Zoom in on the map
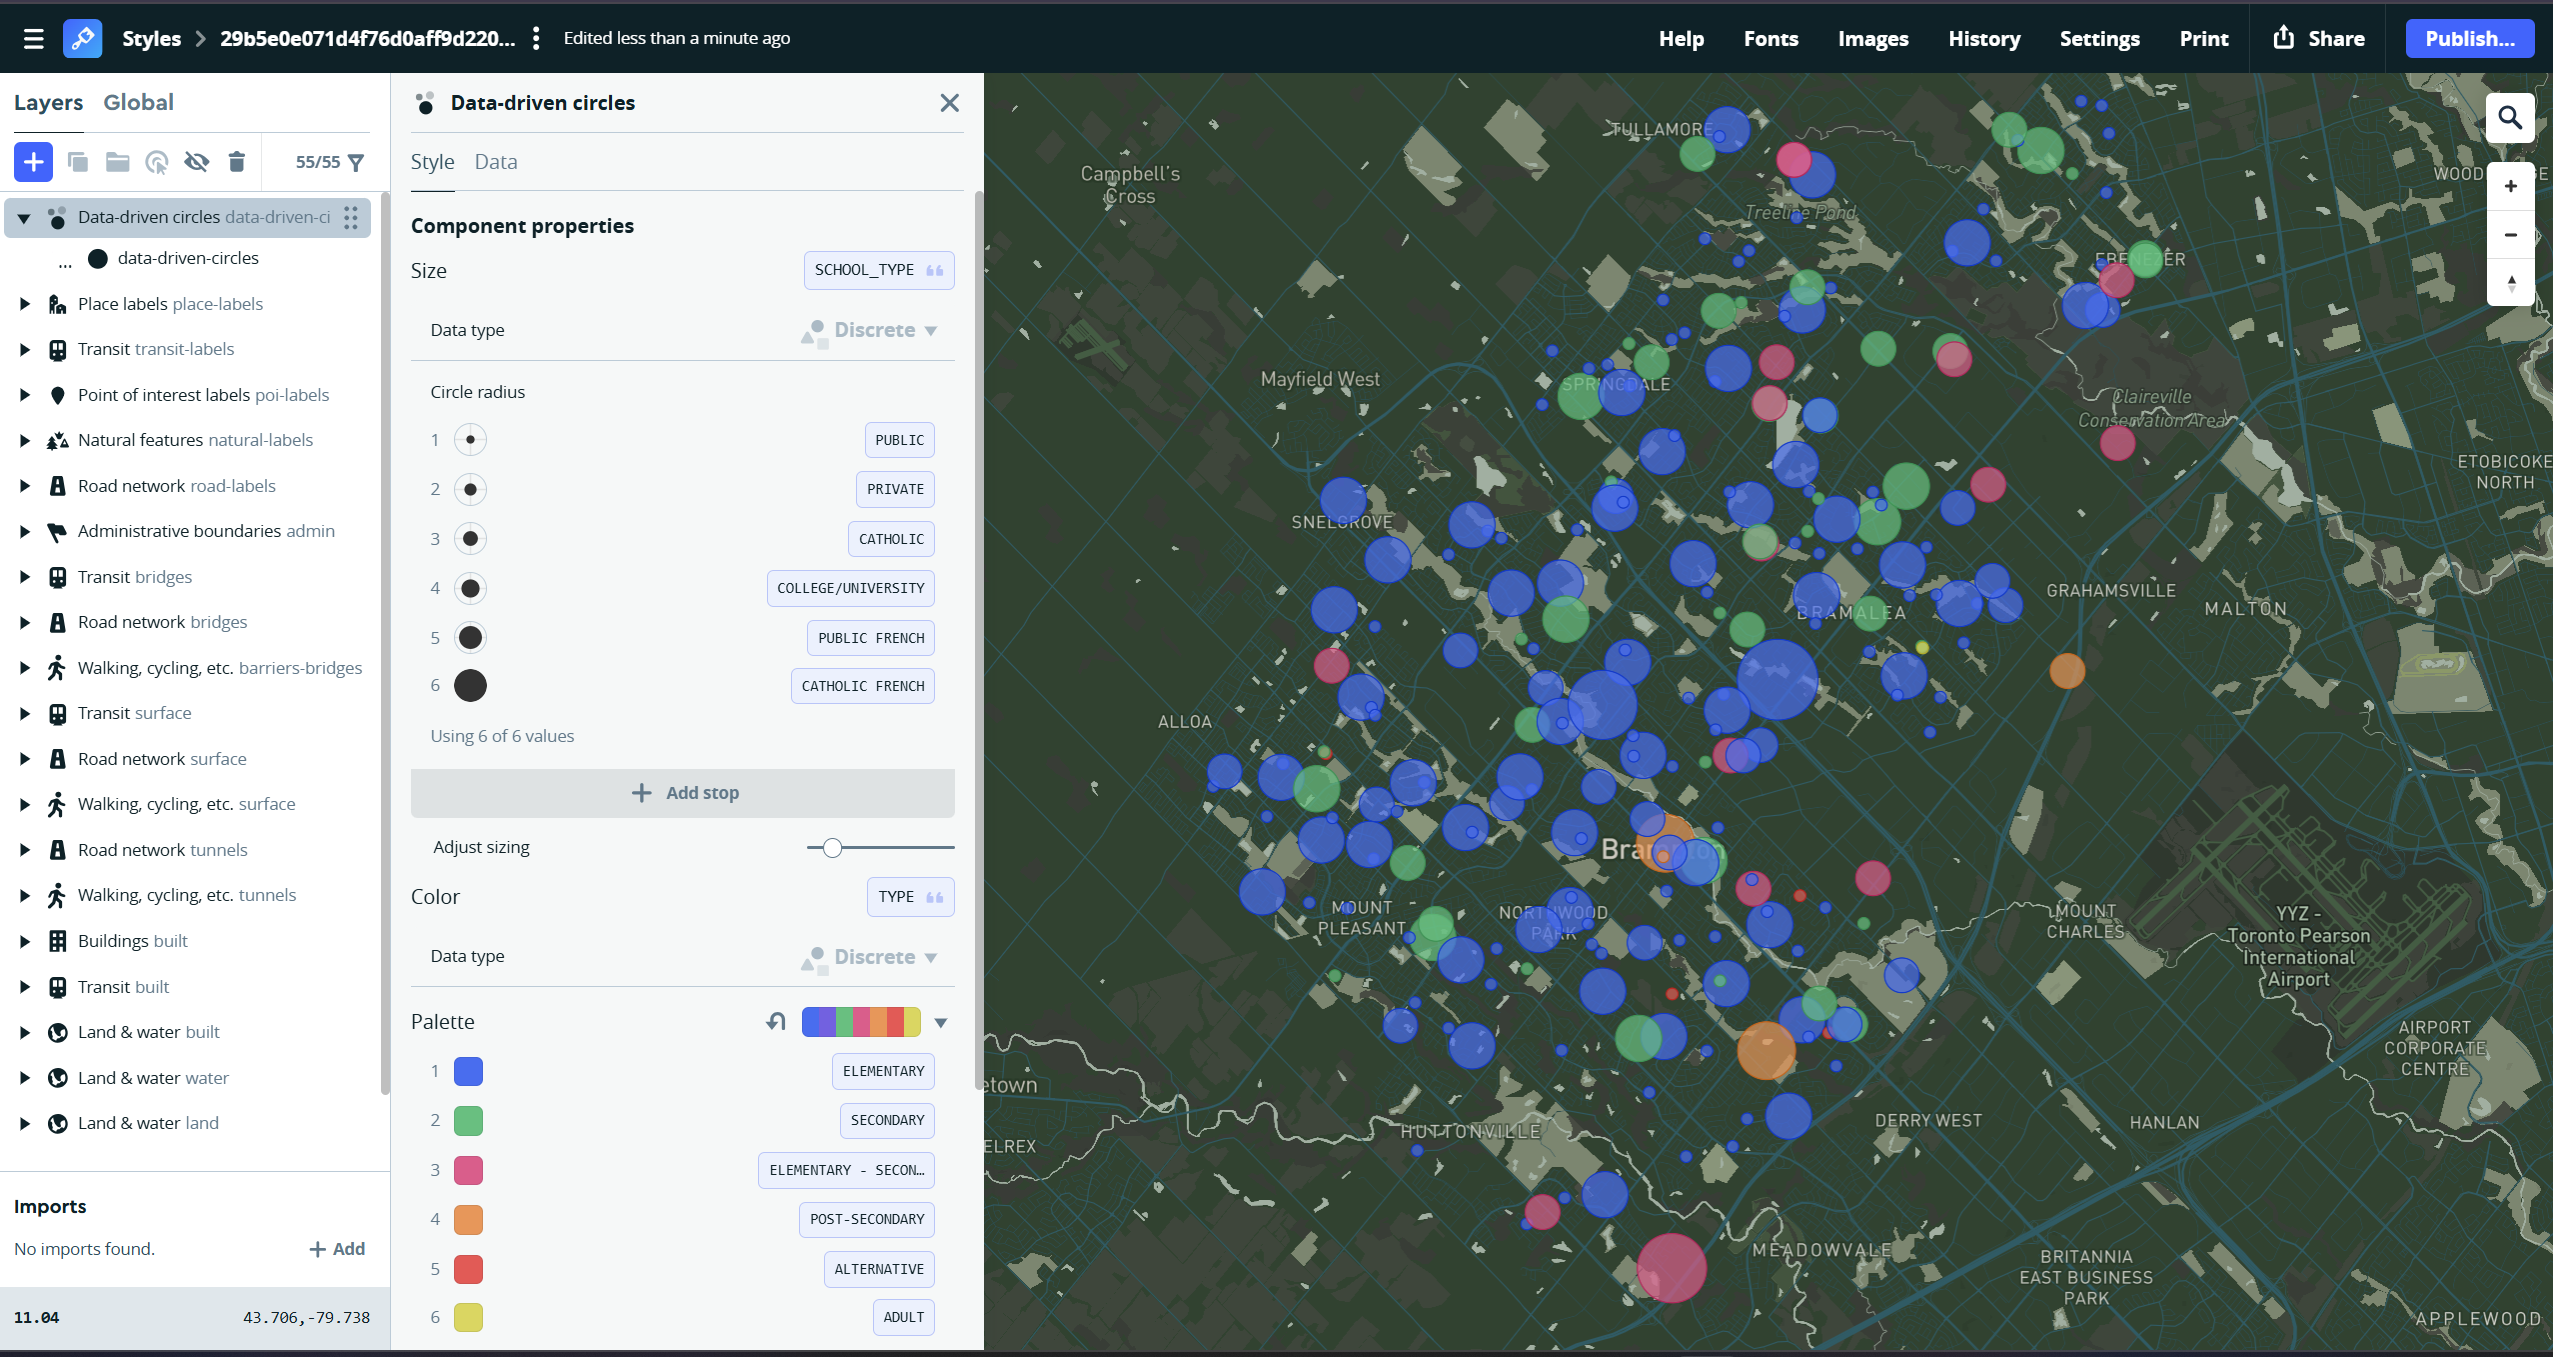The image size is (2553, 1357). pos(2510,186)
